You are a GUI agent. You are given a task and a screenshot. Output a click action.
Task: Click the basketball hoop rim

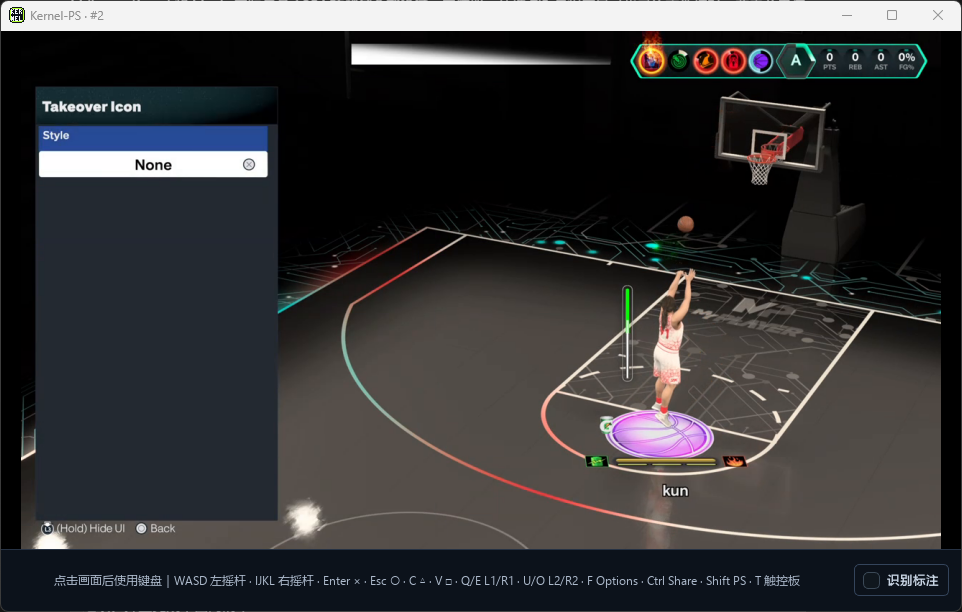click(x=760, y=158)
